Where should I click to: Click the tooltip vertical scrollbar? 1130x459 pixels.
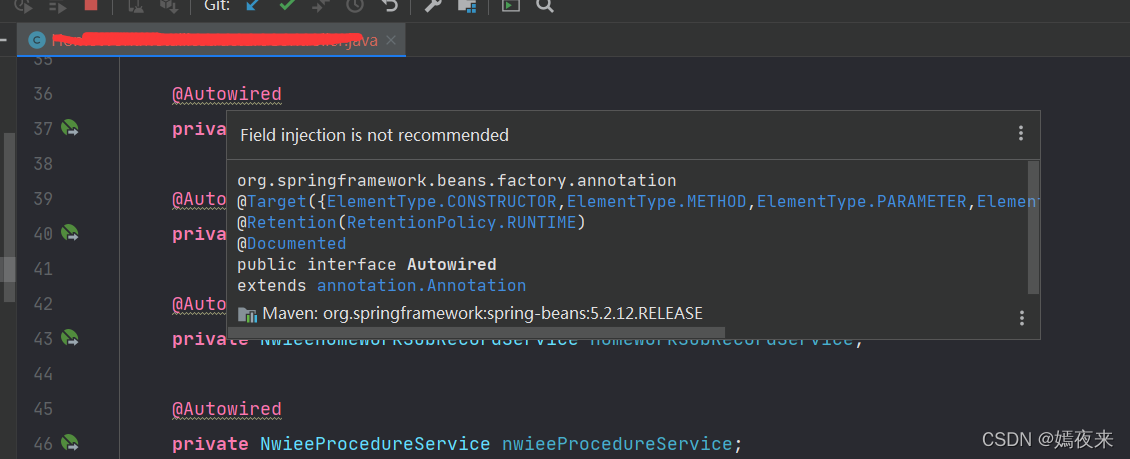[1033, 227]
